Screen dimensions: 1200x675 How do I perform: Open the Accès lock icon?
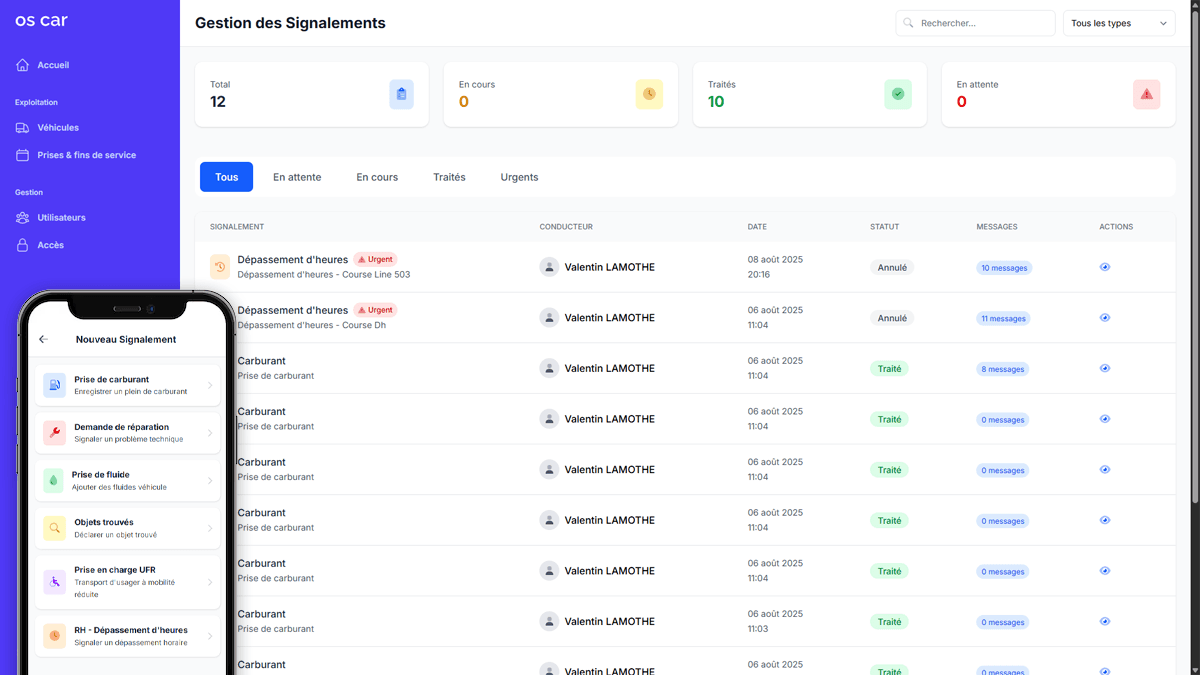[23, 245]
